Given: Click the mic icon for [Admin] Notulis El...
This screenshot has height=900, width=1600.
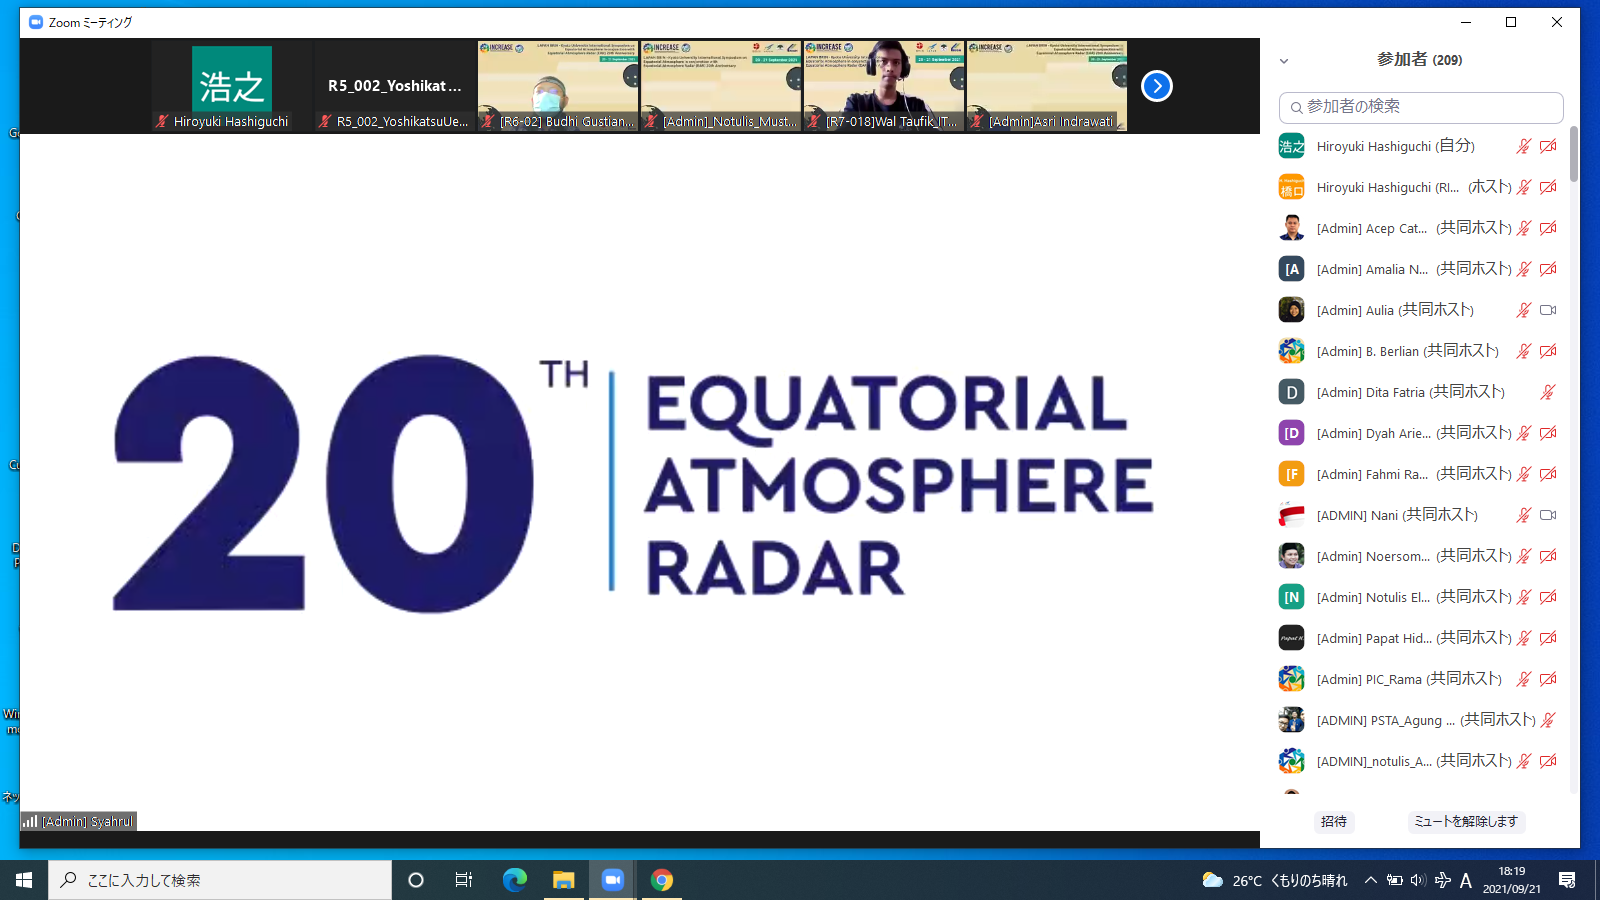Looking at the screenshot, I should click(1523, 597).
